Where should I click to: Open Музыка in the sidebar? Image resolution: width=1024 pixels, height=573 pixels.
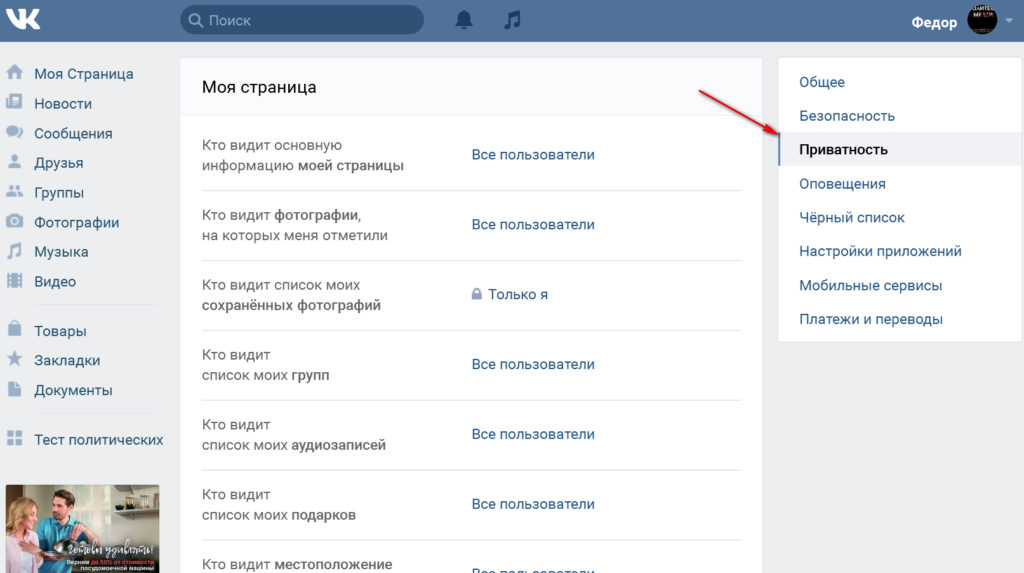[x=61, y=252]
